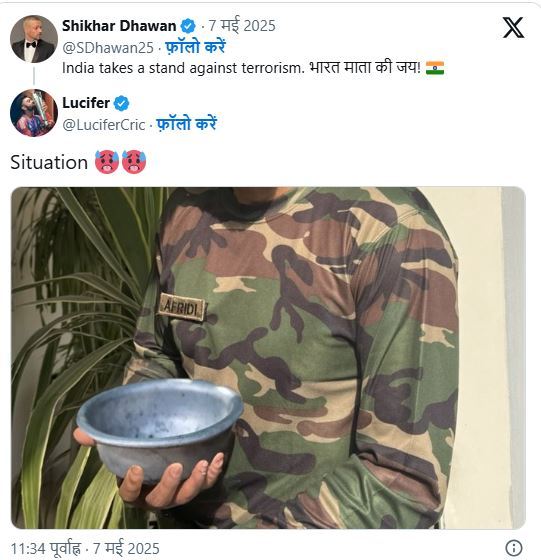Click Shikhar Dhawan's blue verified badge

pos(188,26)
